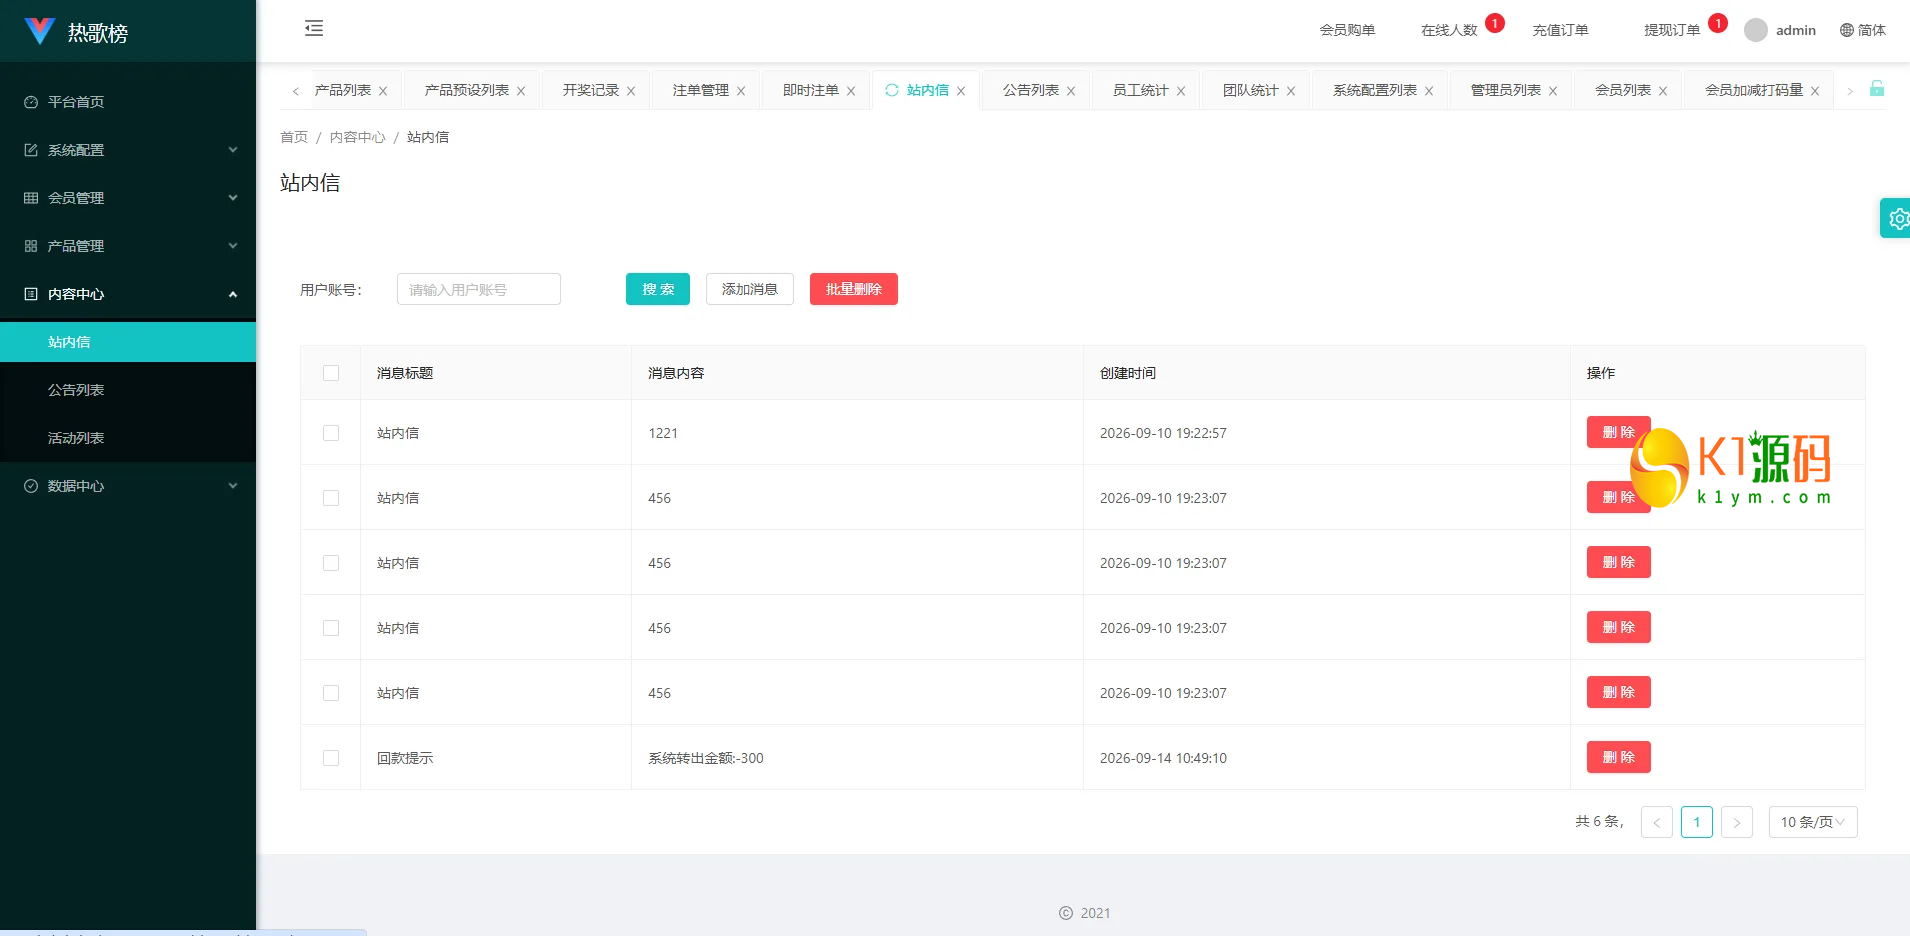
Task: Close the 管理员列表 tab
Action: (x=1553, y=91)
